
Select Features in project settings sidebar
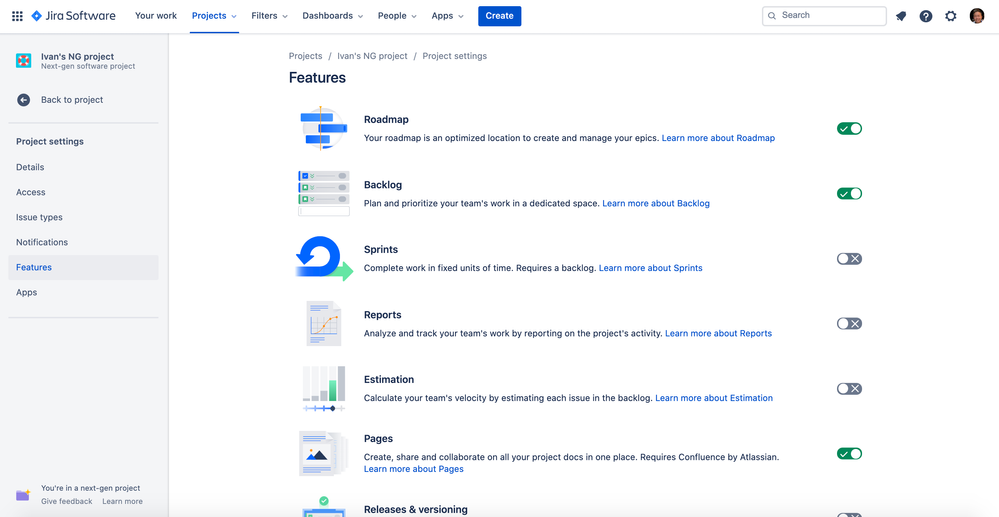point(83,267)
